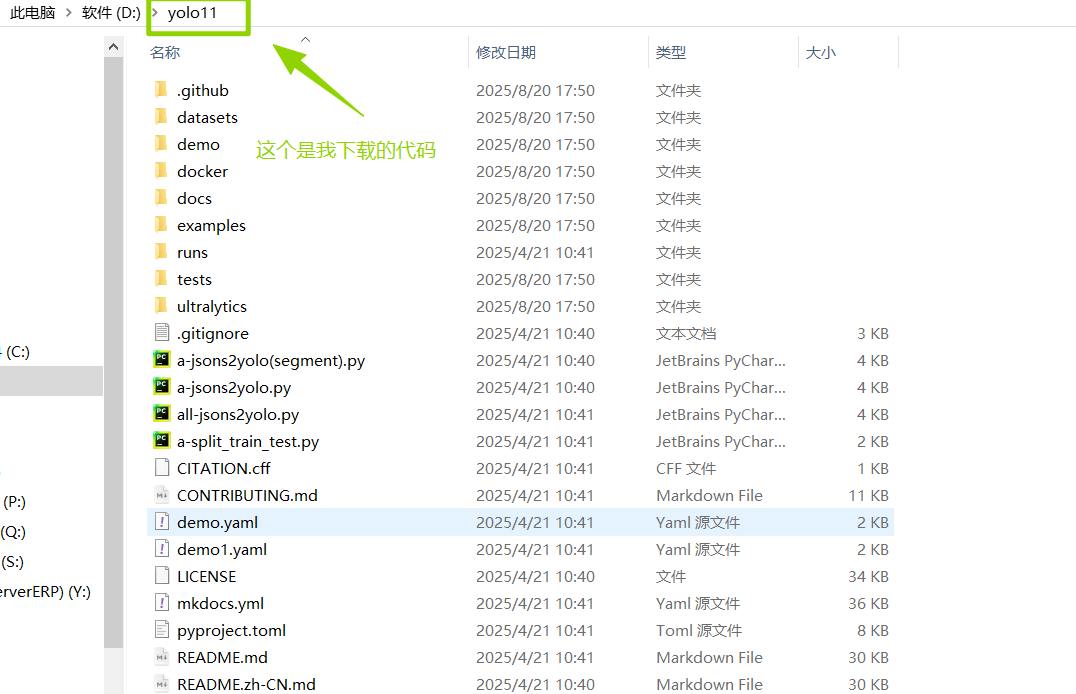Go to 软件 (D:) in the address bar
This screenshot has width=1076, height=694.
[x=111, y=12]
